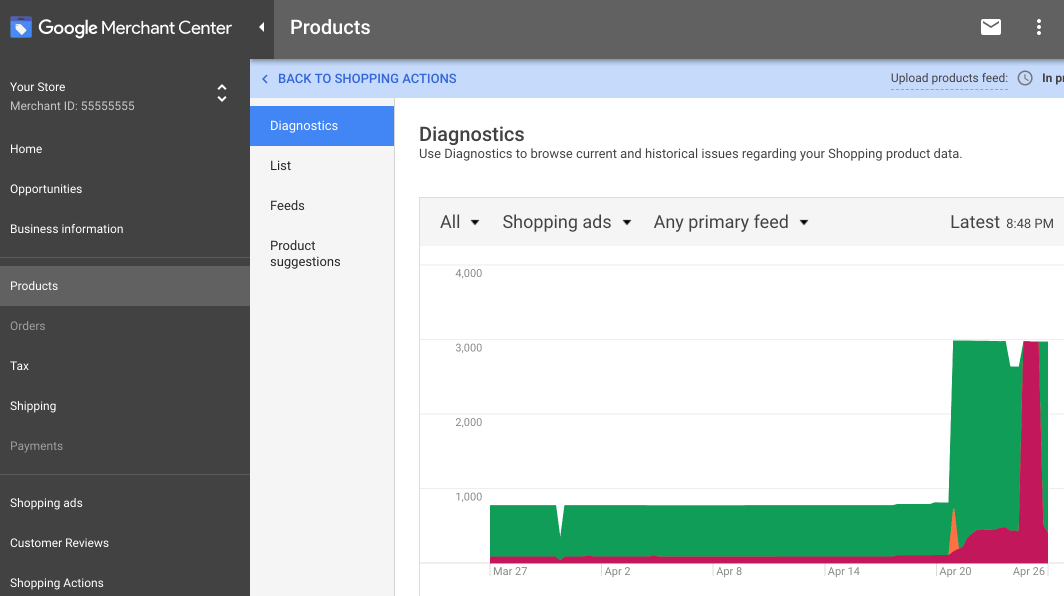Click the back chevron before Back To Shopping Actions

tap(265, 78)
